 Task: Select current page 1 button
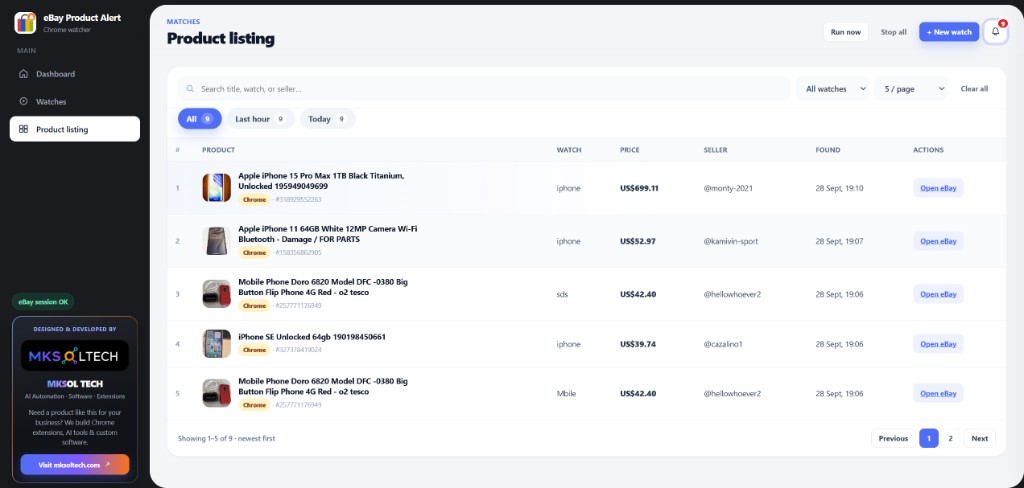[929, 438]
